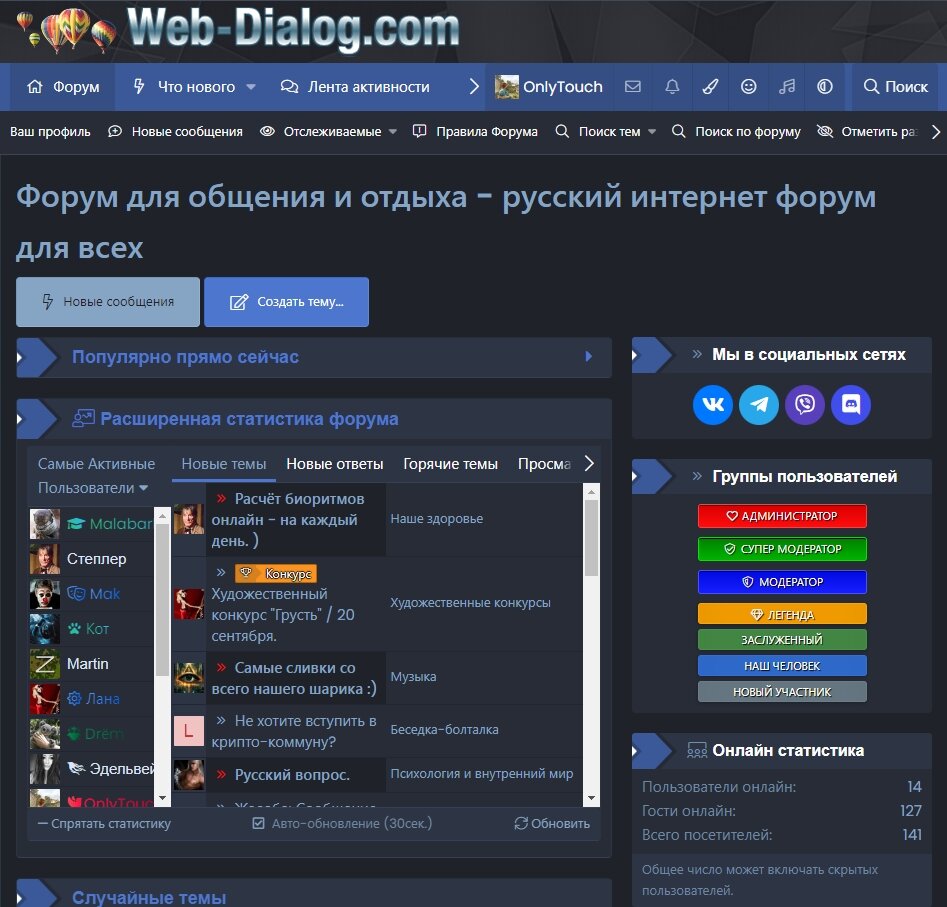This screenshot has width=947, height=907.
Task: Open Самые Активные Пользователи dropdown
Action: coord(97,476)
